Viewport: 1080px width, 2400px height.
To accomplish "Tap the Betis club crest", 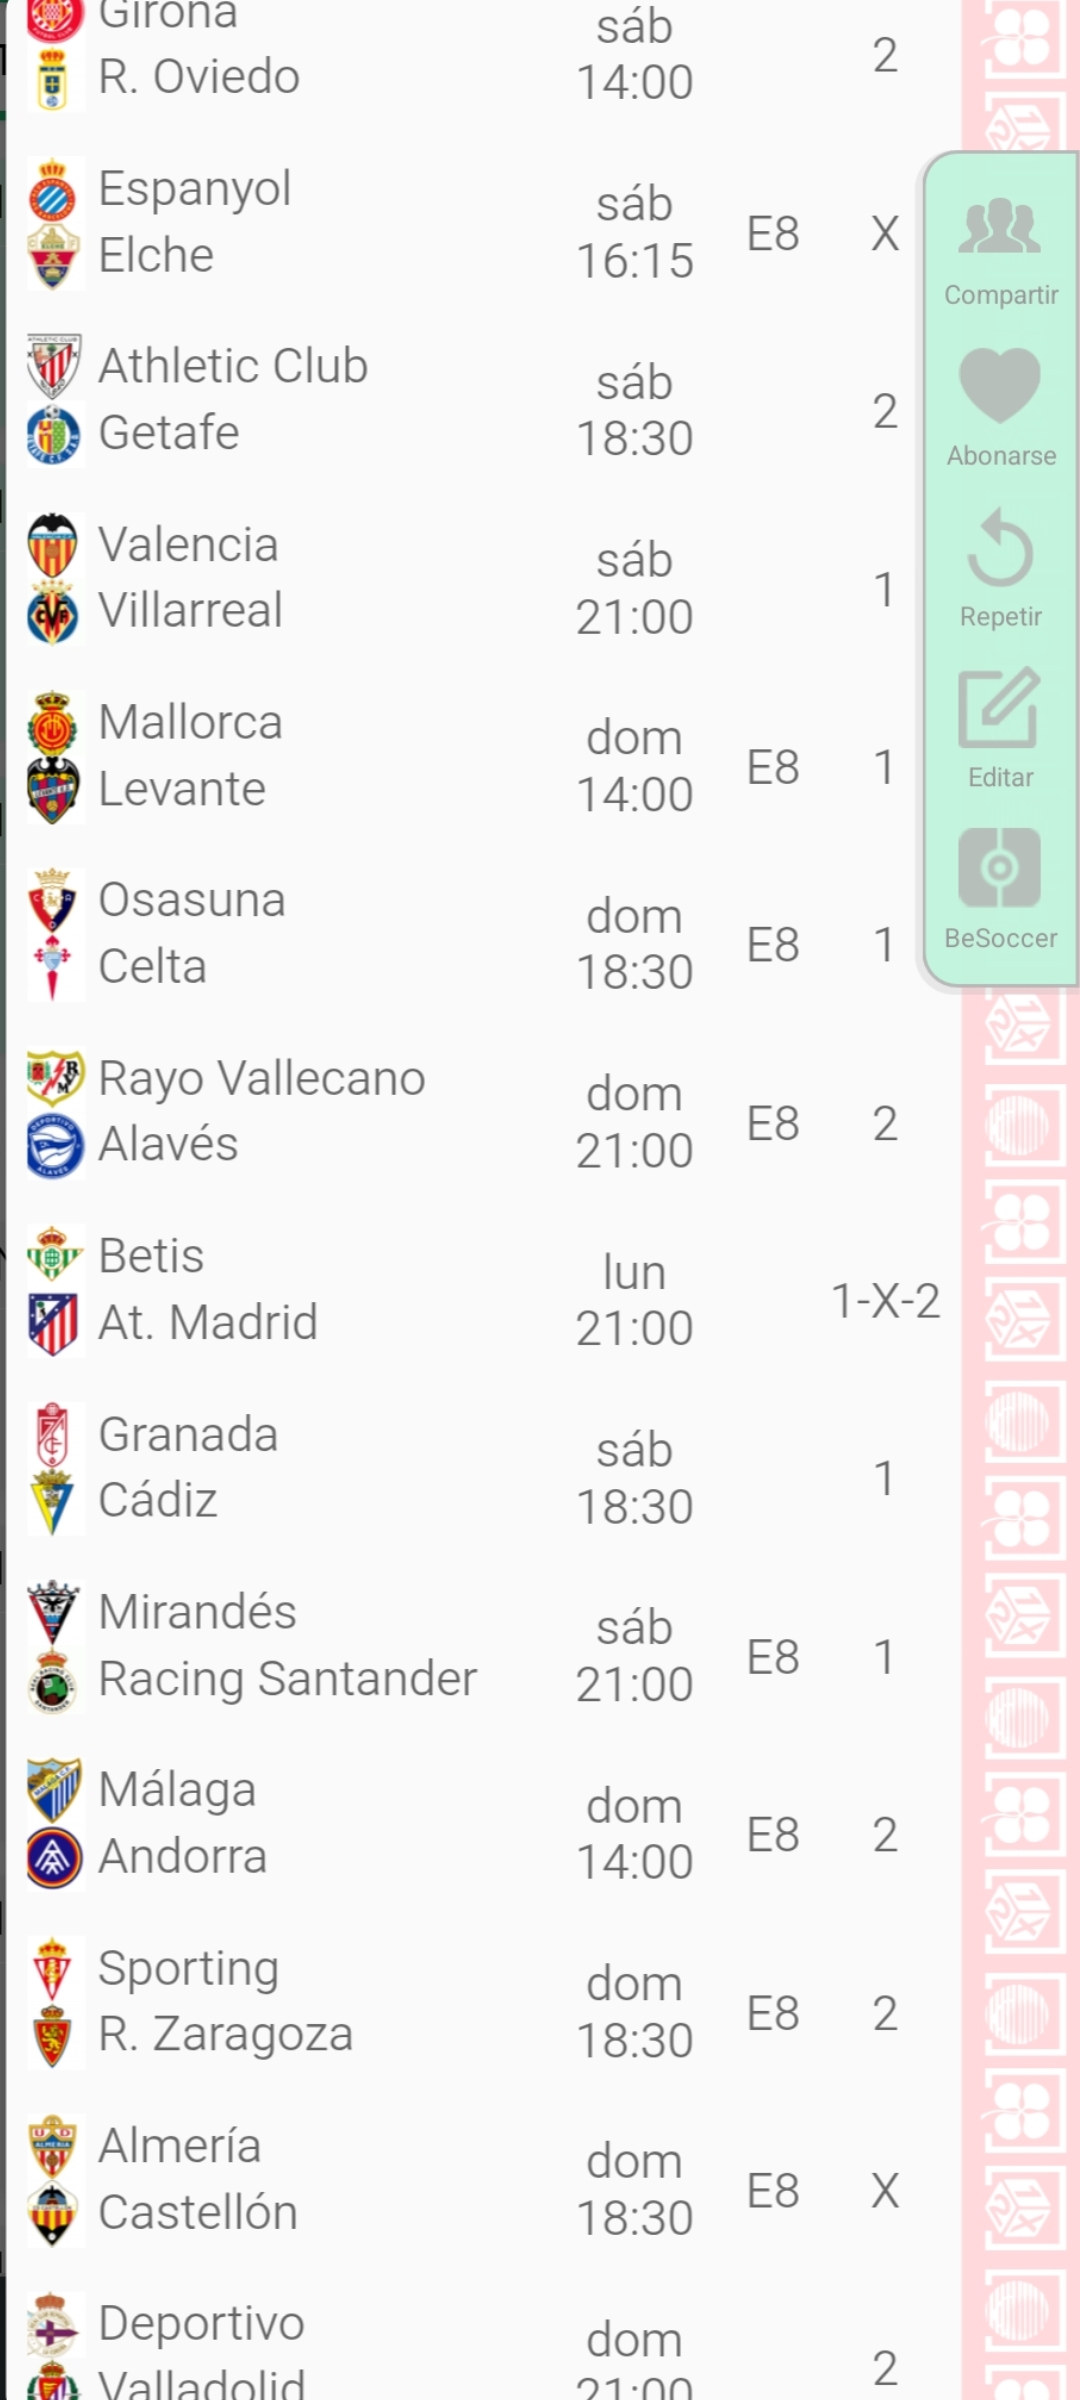I will click(53, 1256).
